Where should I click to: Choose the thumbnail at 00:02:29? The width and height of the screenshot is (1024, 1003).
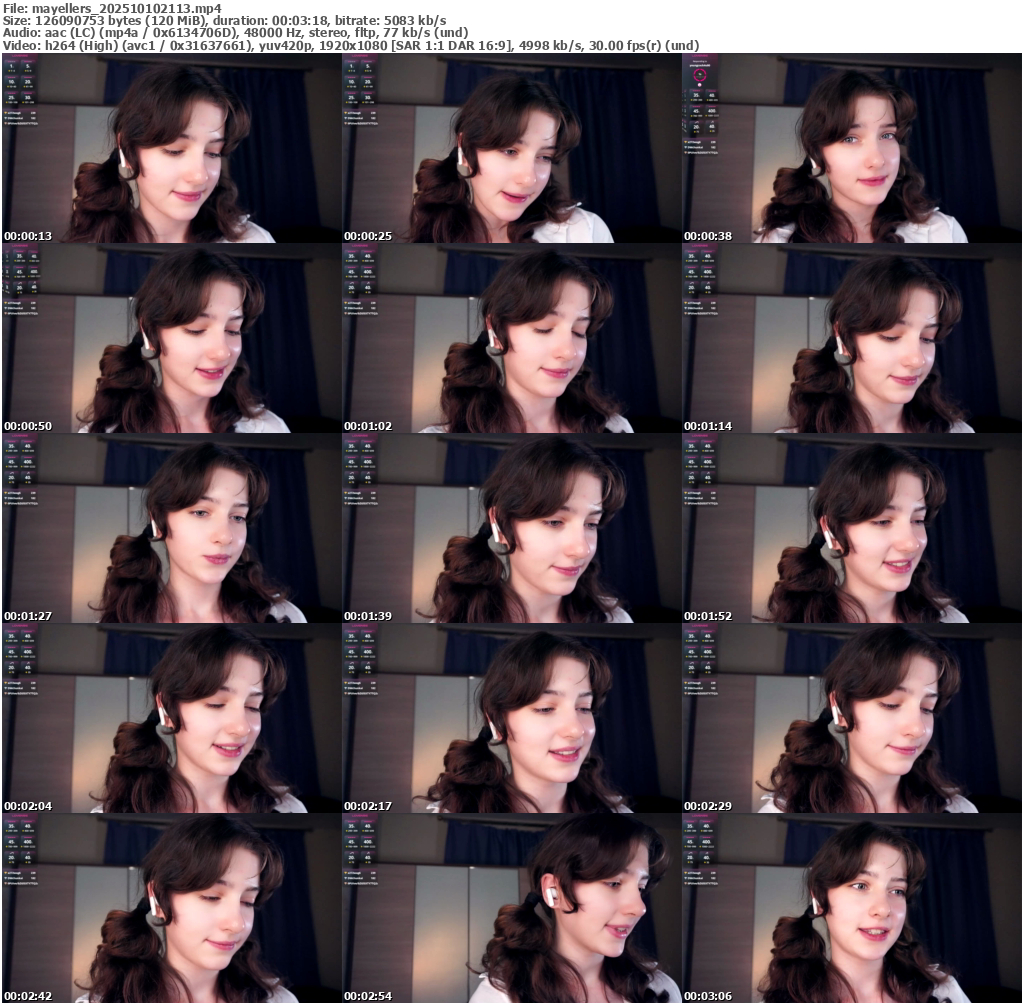coord(851,718)
